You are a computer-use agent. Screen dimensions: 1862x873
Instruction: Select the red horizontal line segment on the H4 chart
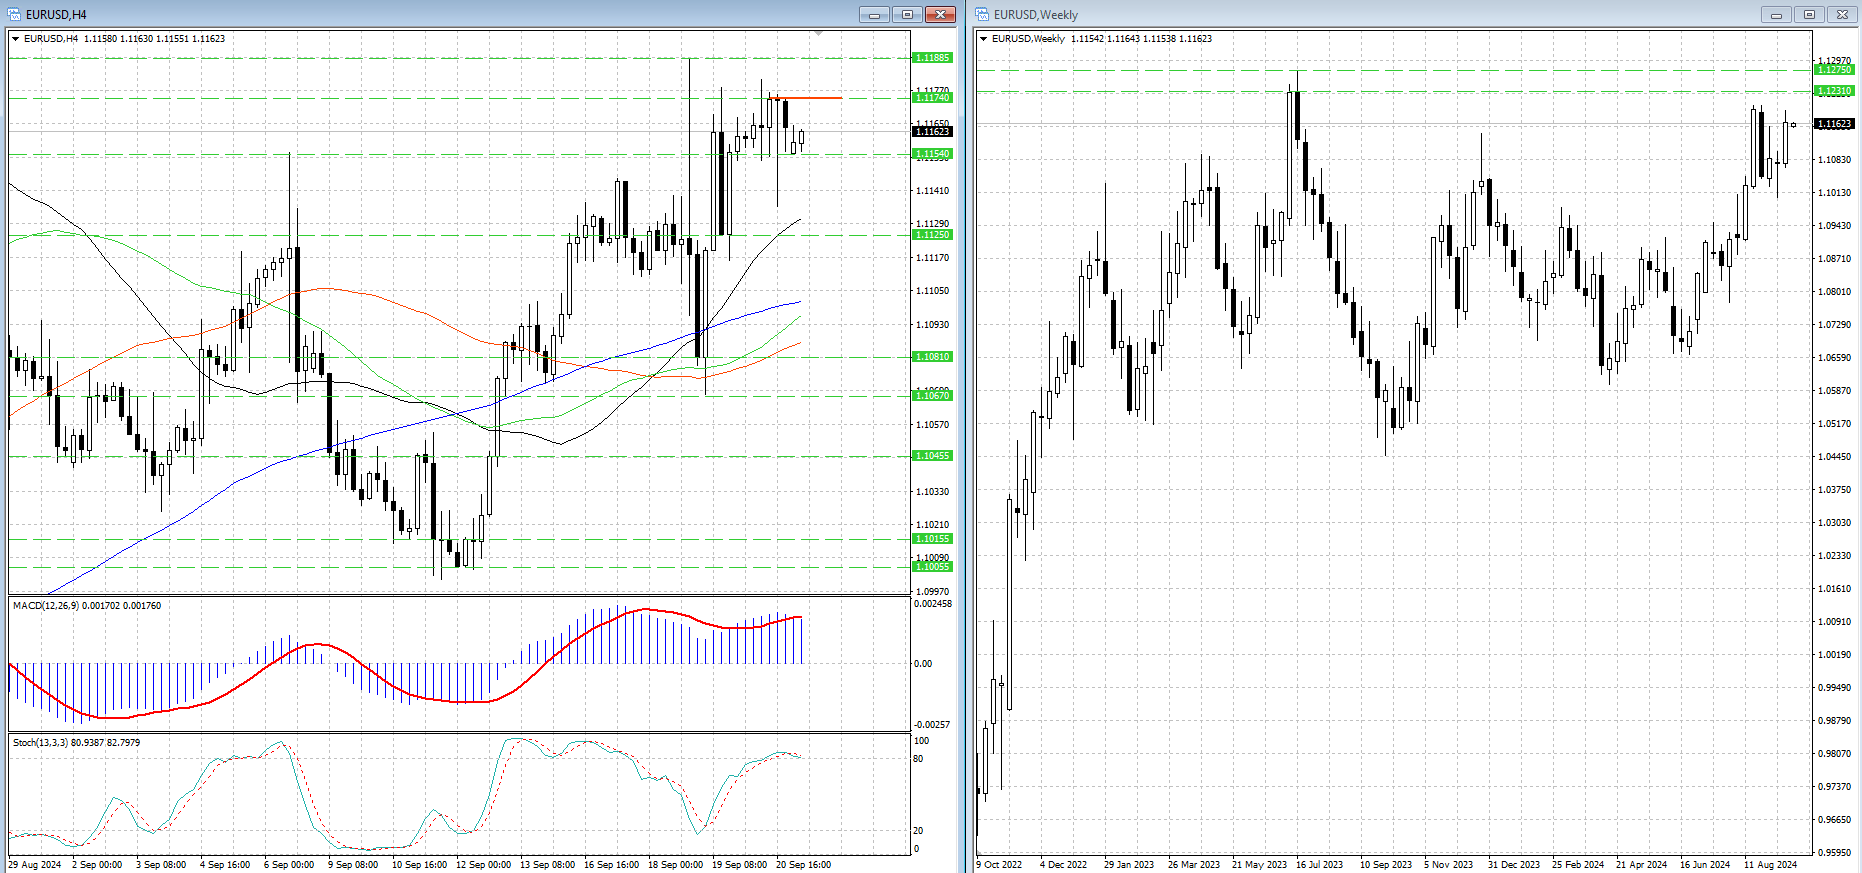806,98
